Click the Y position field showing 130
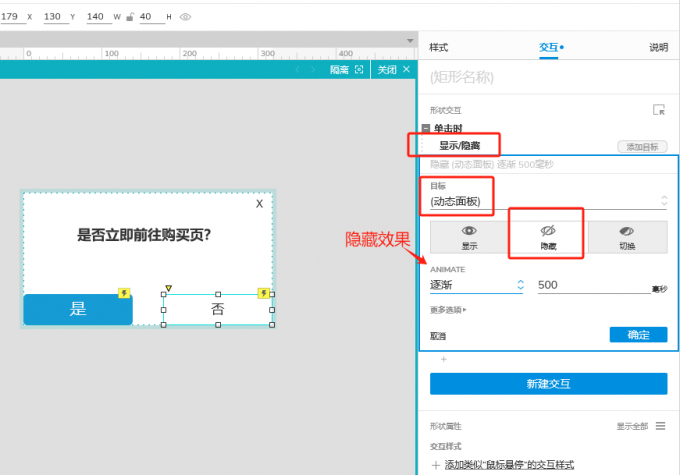 pos(56,17)
